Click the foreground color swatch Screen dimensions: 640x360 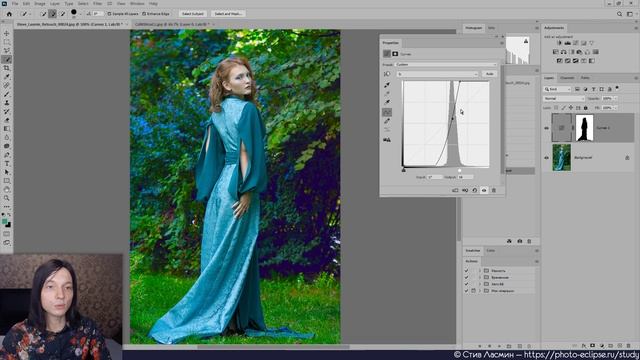[4, 221]
